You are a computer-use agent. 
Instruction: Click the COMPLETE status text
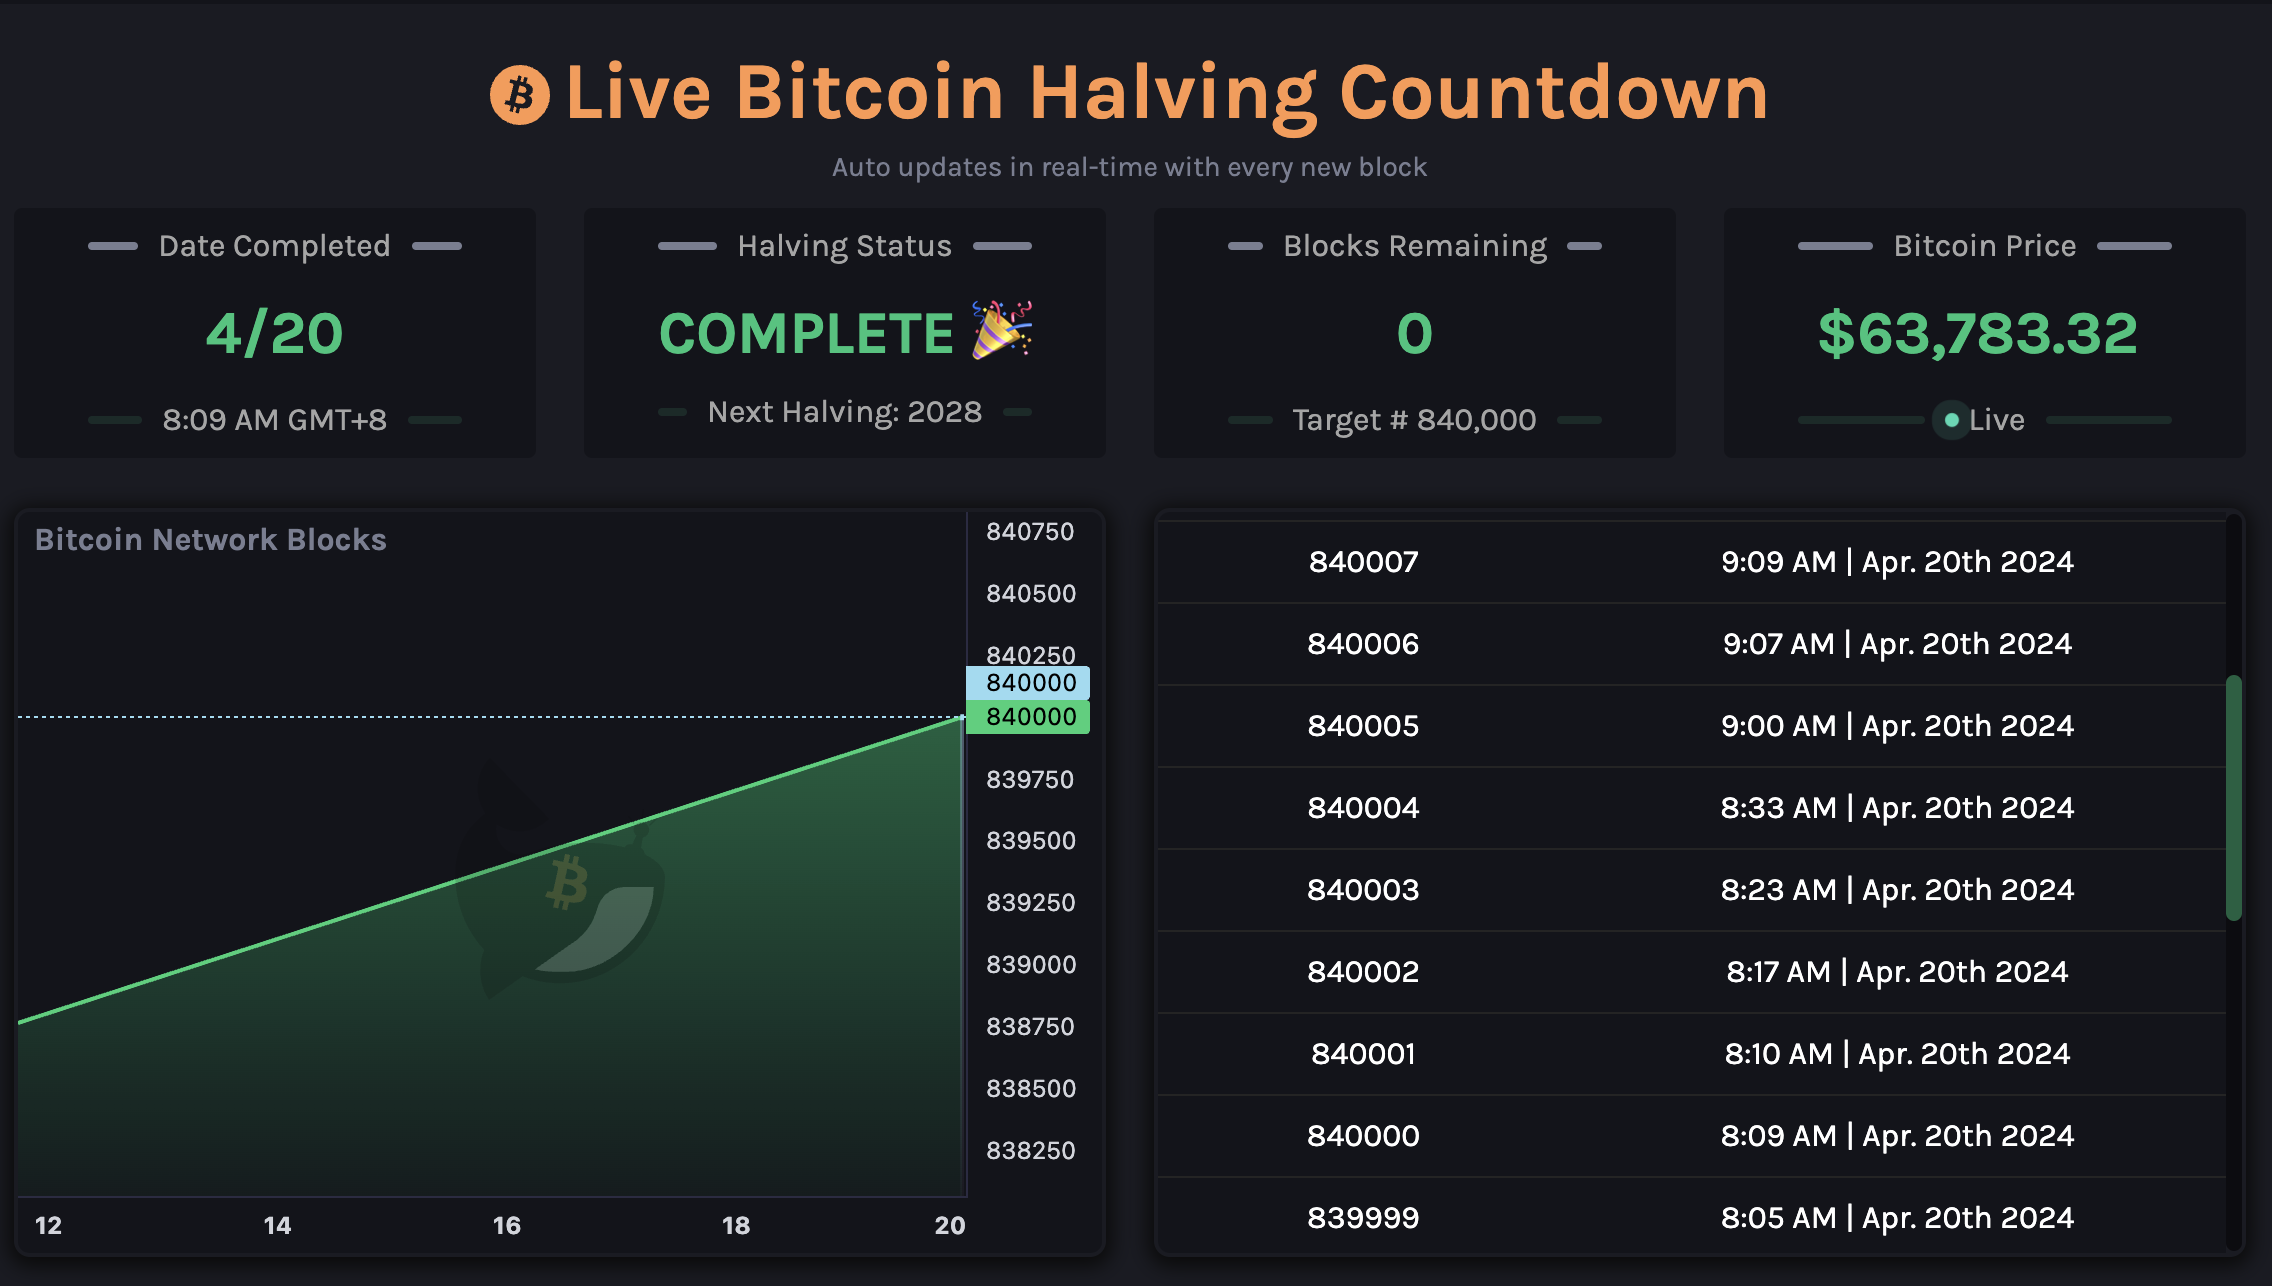tap(804, 334)
